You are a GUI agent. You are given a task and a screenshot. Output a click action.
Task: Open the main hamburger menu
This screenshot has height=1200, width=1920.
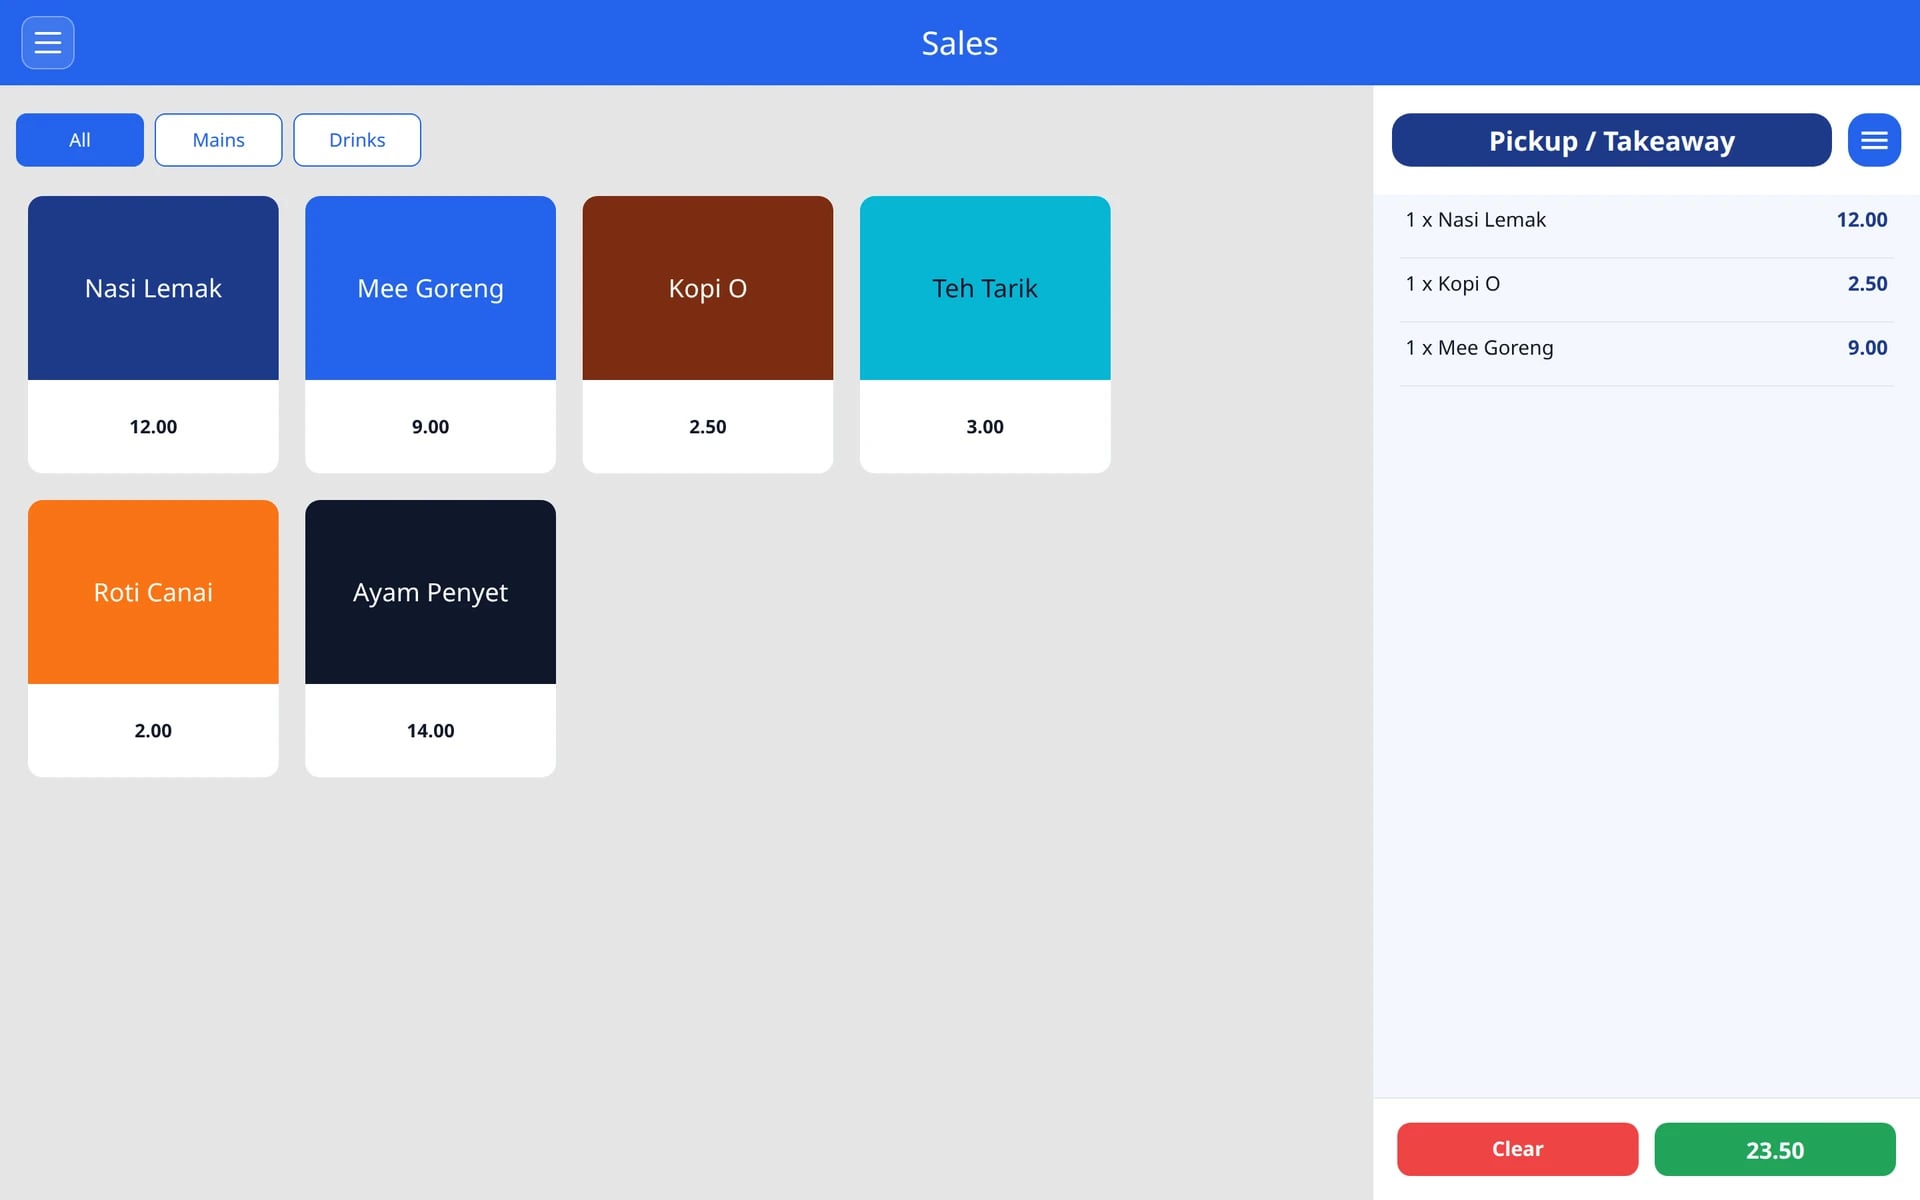click(48, 43)
